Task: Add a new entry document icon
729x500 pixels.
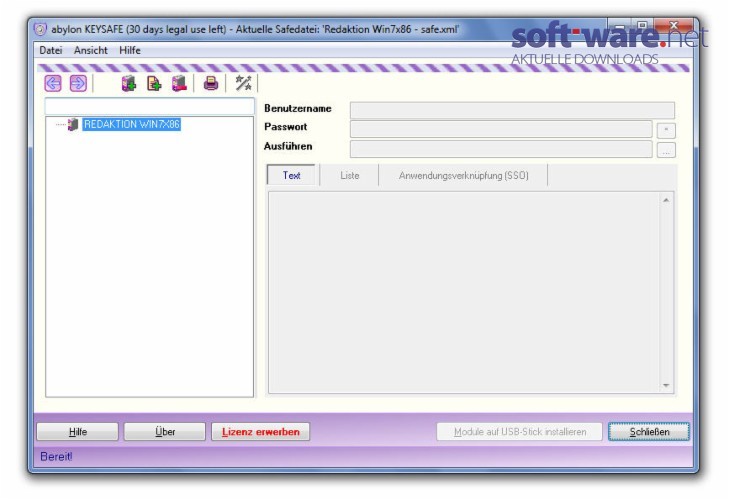Action: [x=153, y=83]
